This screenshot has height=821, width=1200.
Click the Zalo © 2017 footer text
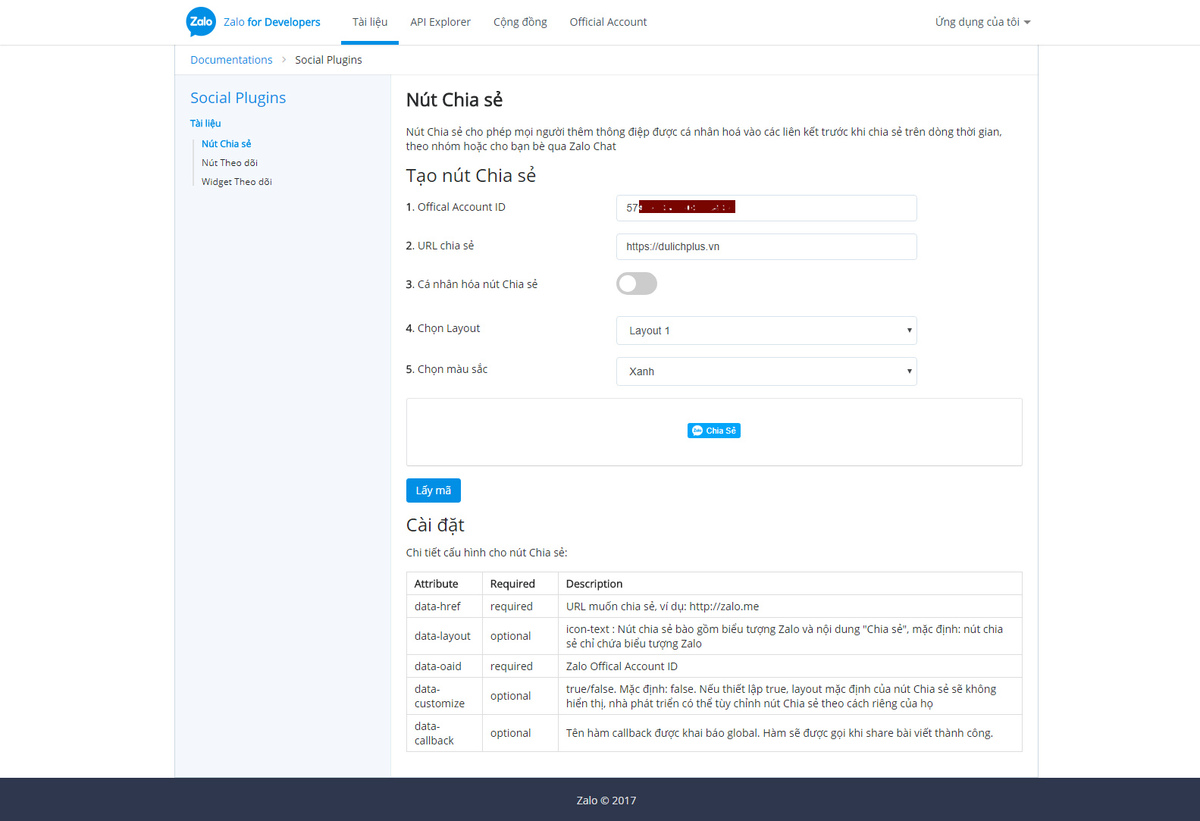pyautogui.click(x=606, y=800)
